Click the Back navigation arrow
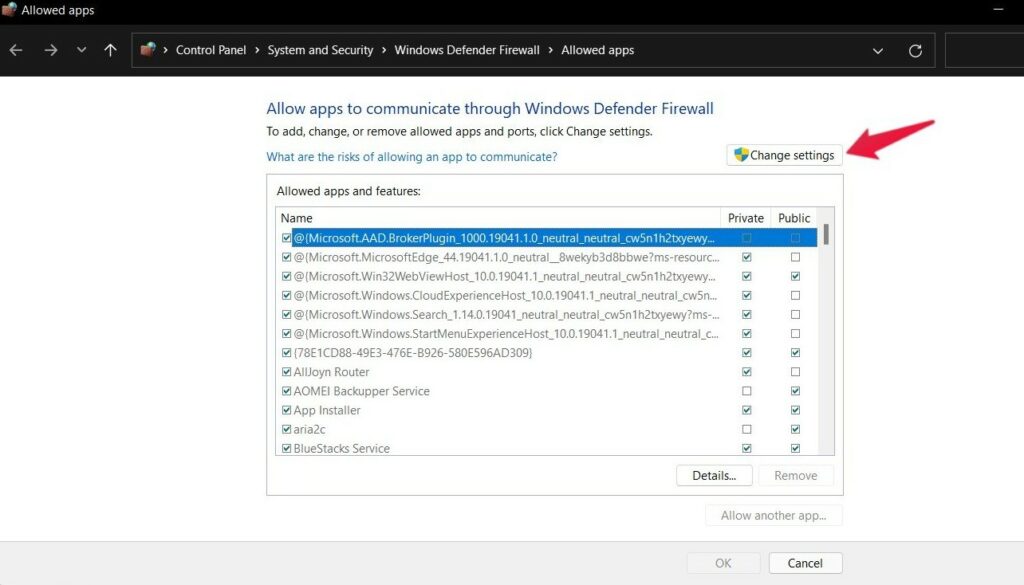The height and width of the screenshot is (585, 1024). tap(17, 50)
